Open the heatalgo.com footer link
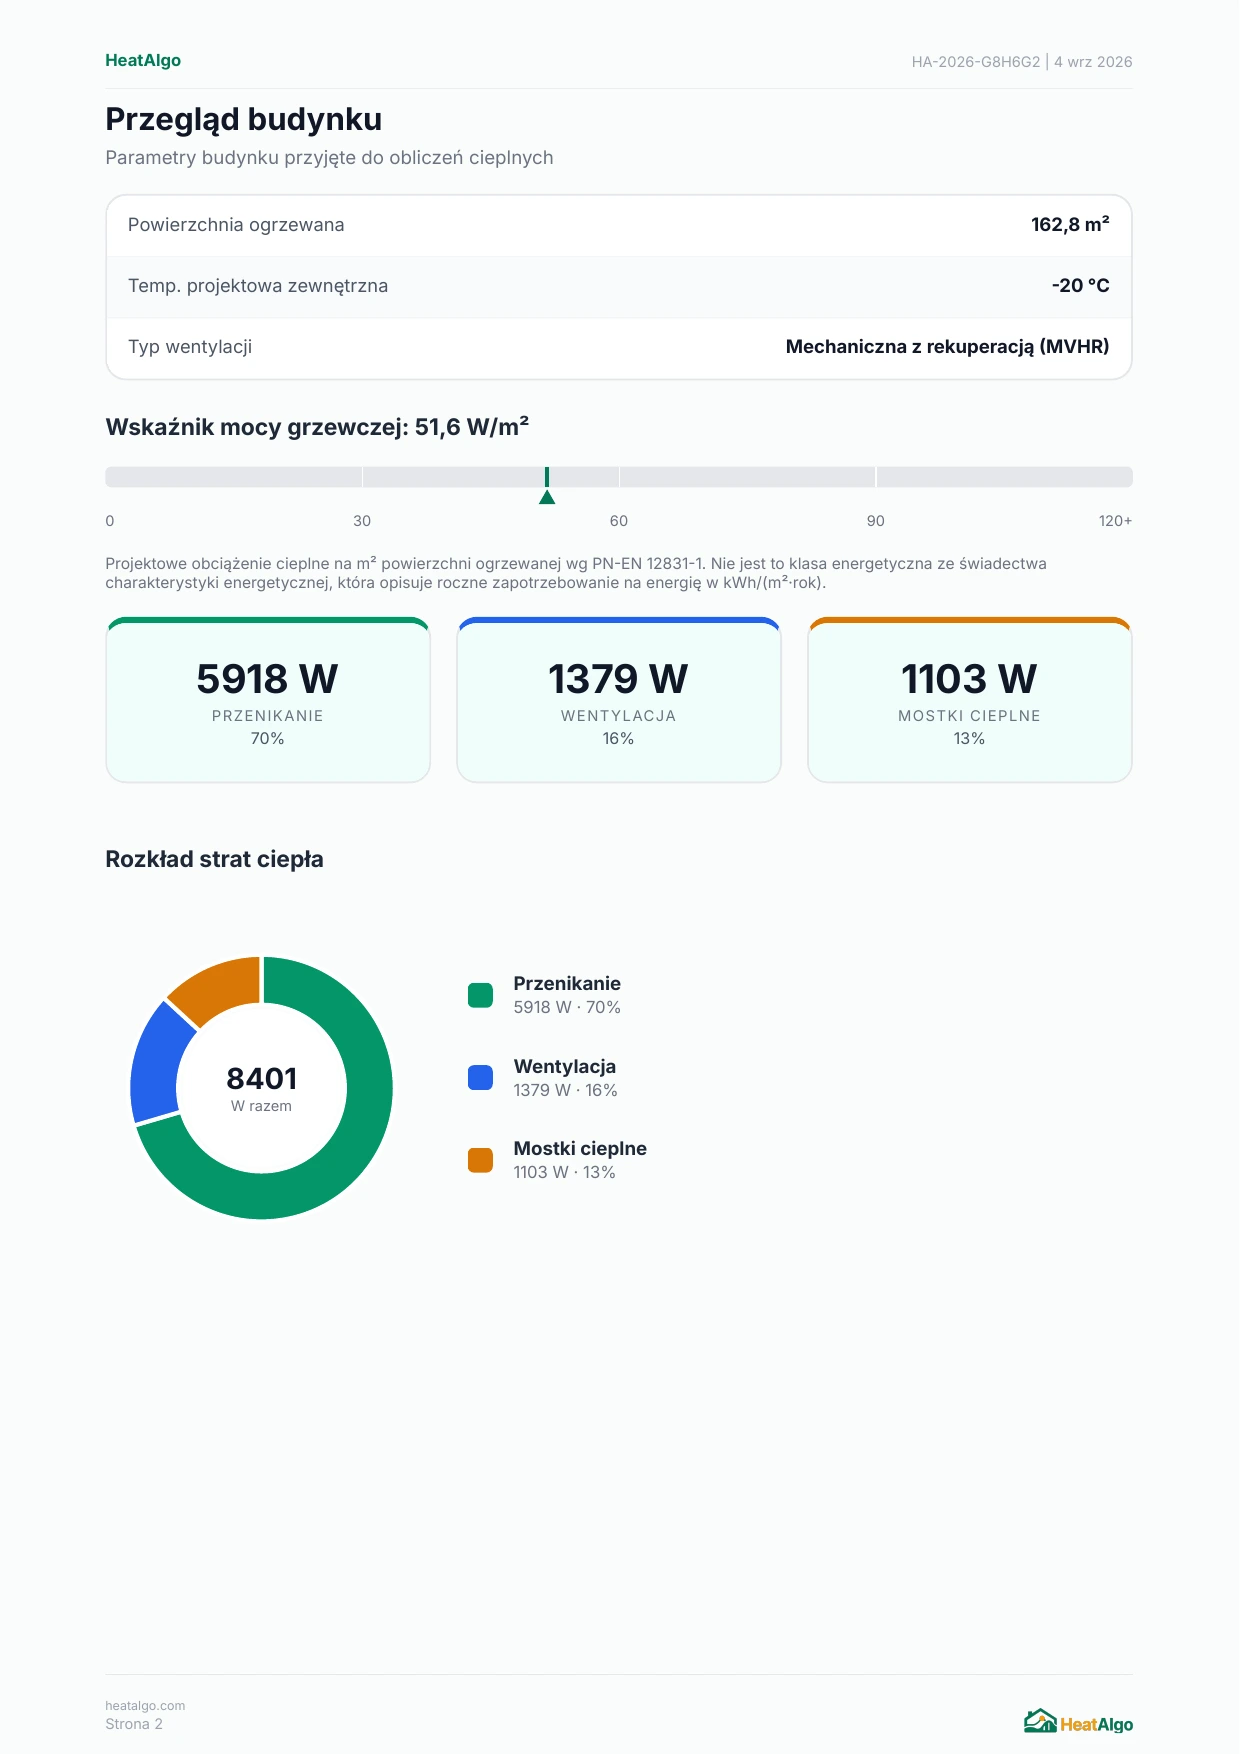 coord(145,1706)
